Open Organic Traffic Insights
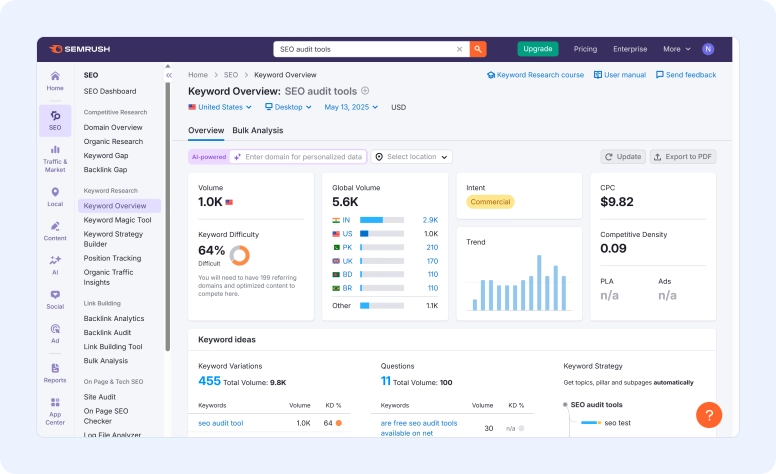The width and height of the screenshot is (776, 474). coord(108,277)
